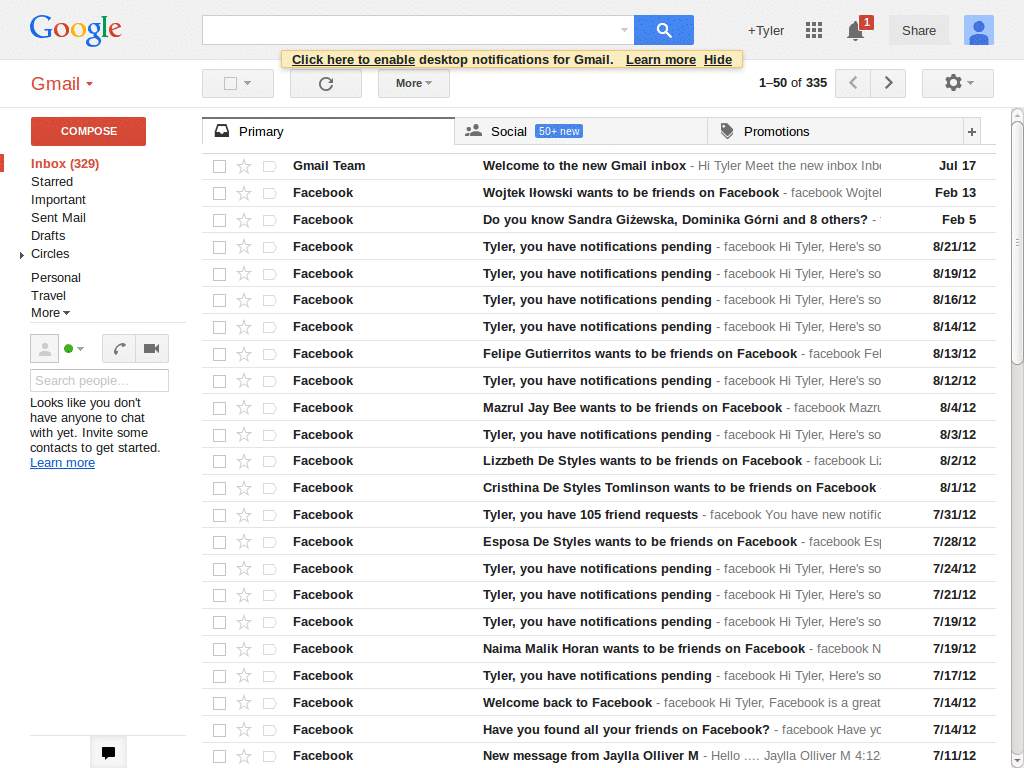
Task: Switch to the Social tab
Action: pos(510,130)
